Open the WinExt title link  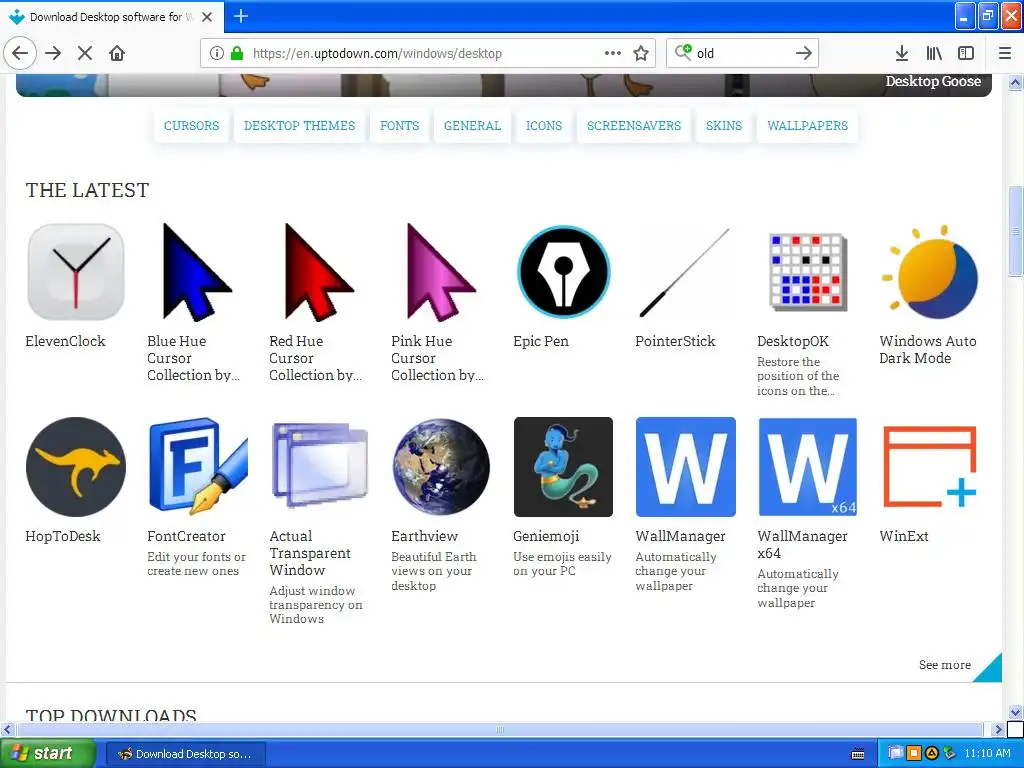click(x=904, y=536)
